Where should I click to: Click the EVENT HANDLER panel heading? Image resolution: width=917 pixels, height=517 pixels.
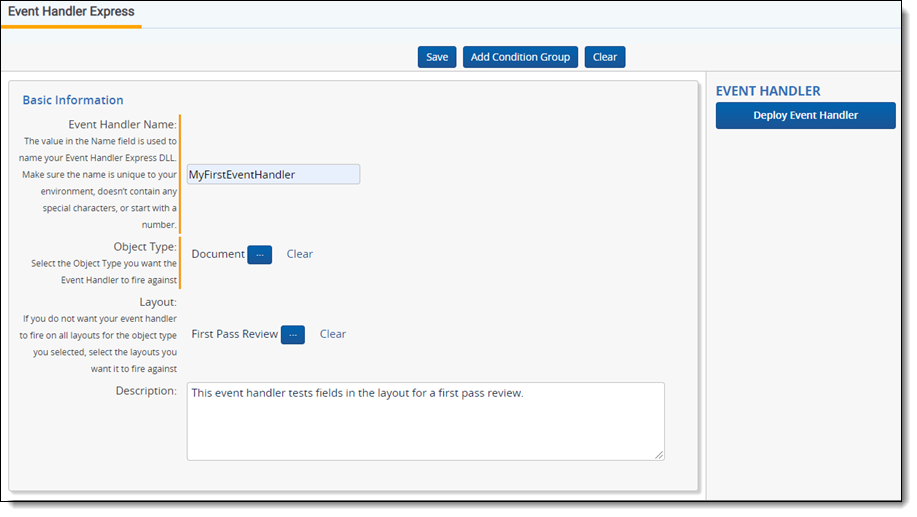point(768,91)
